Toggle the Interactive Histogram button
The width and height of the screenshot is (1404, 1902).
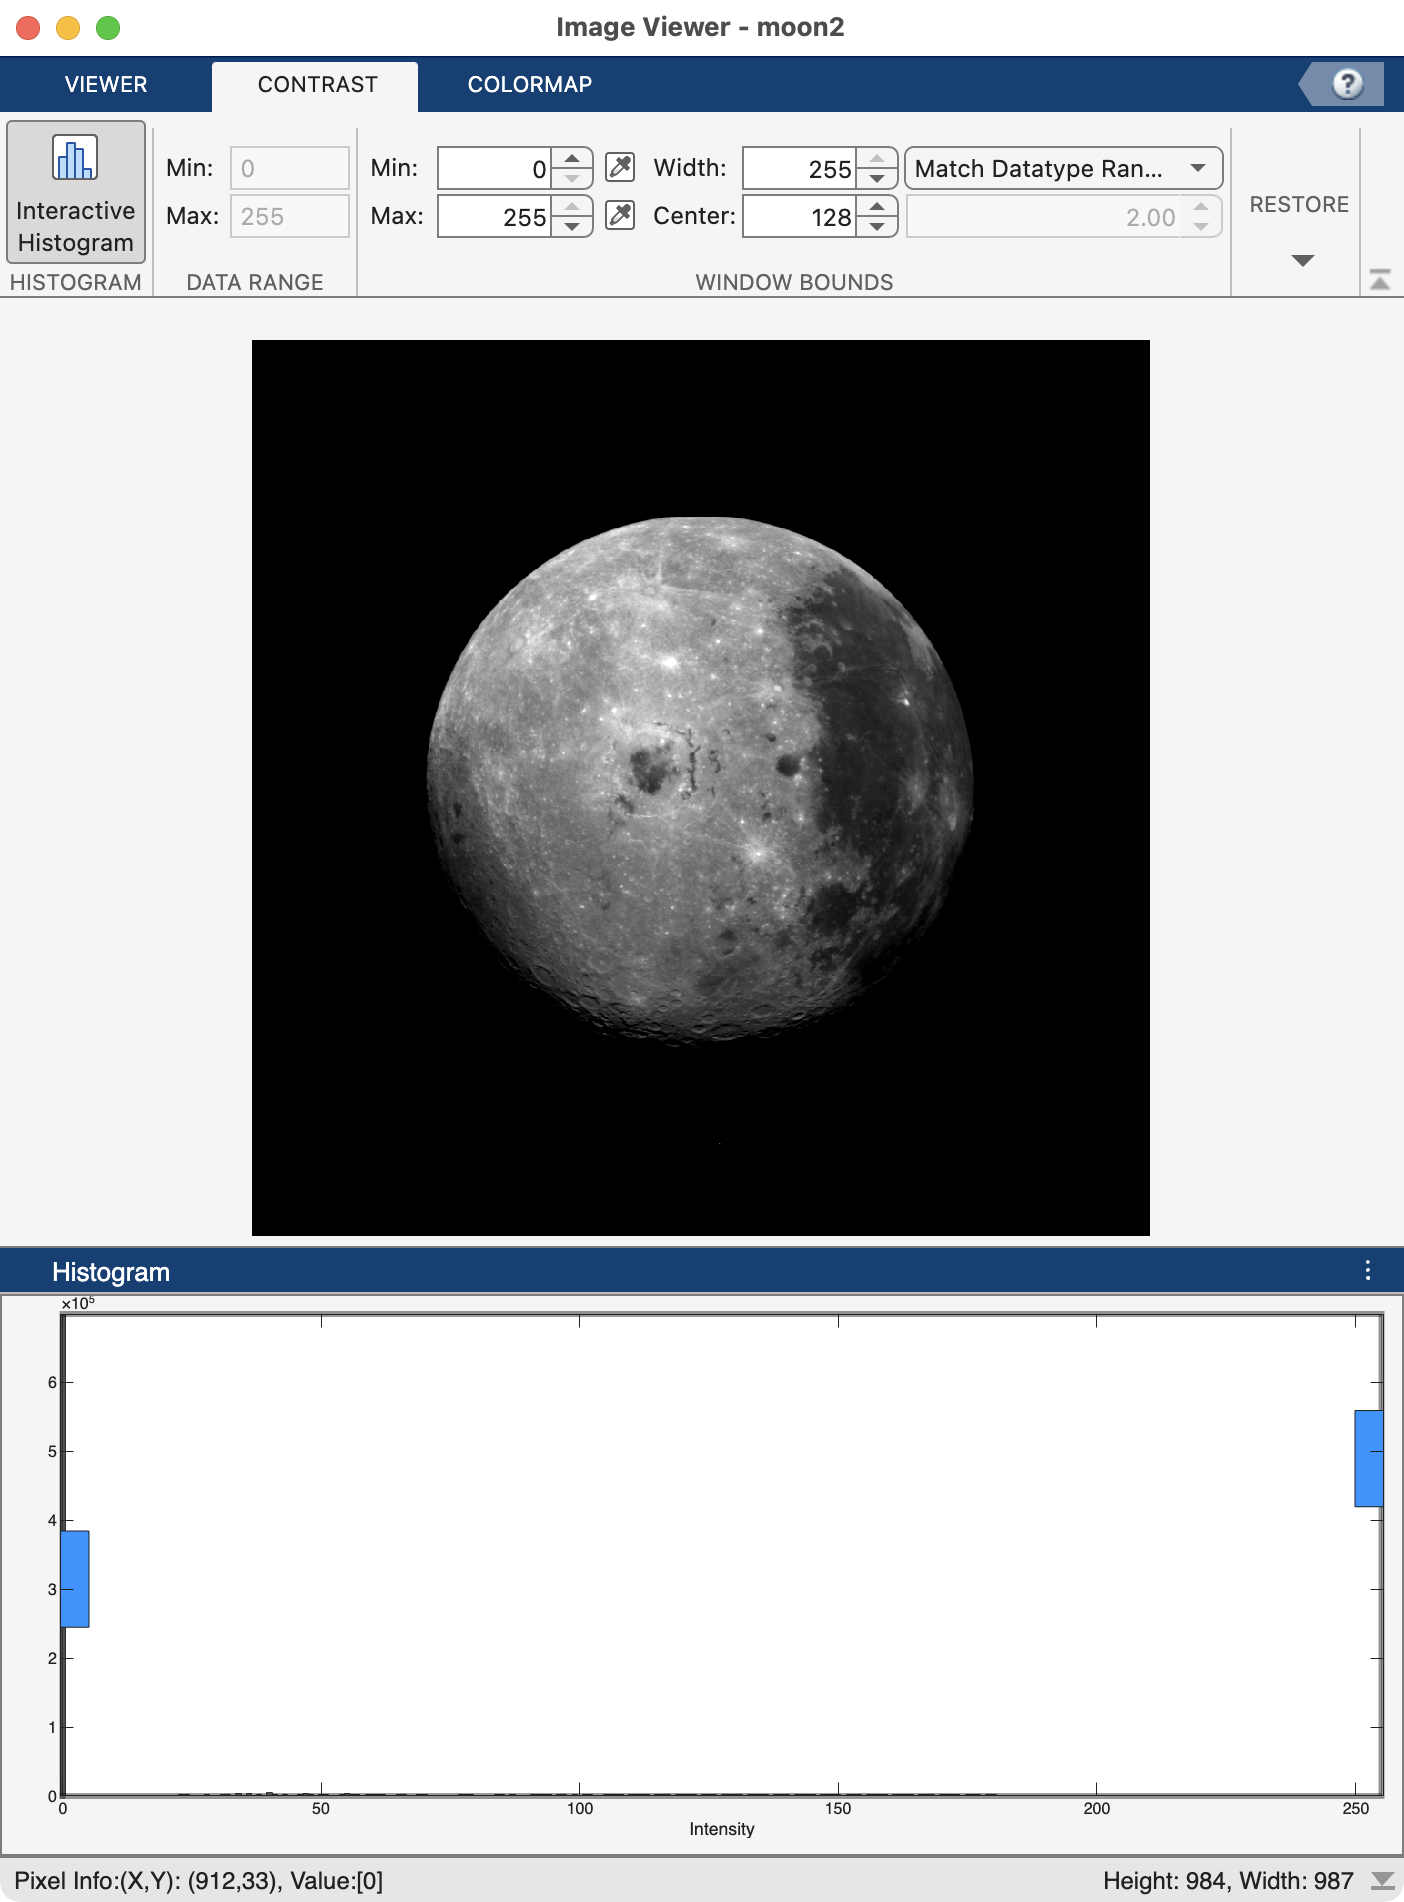[x=76, y=192]
